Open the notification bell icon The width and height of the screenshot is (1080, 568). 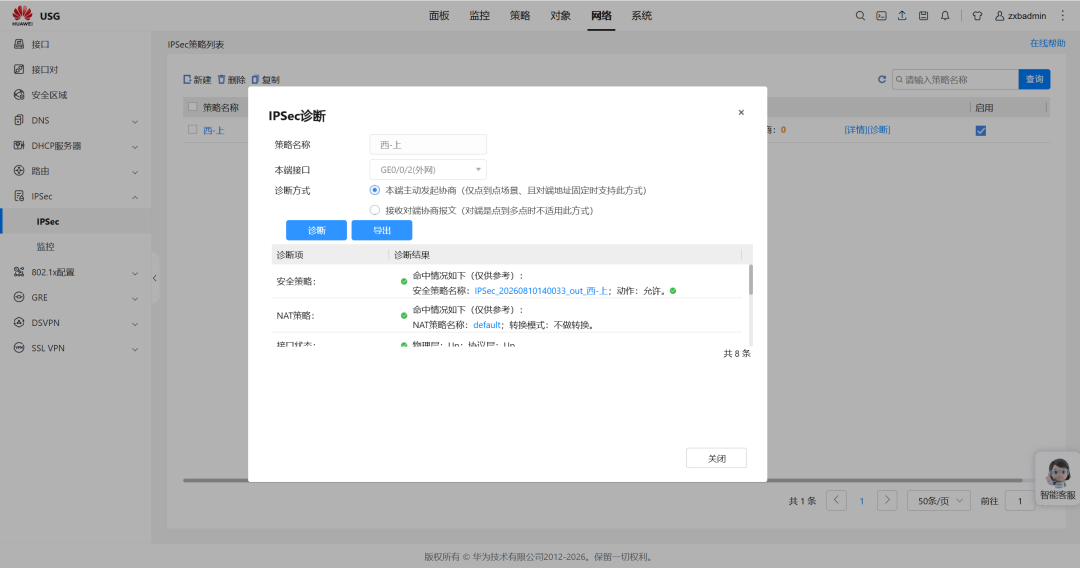945,16
